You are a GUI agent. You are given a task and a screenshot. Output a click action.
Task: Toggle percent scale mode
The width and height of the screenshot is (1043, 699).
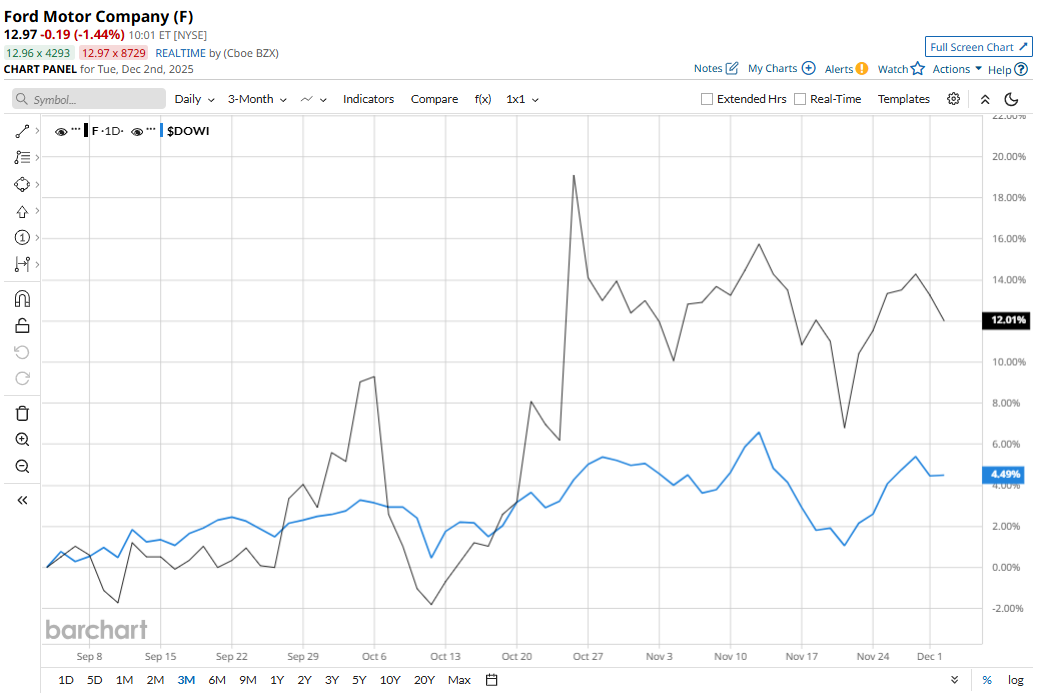tap(987, 680)
